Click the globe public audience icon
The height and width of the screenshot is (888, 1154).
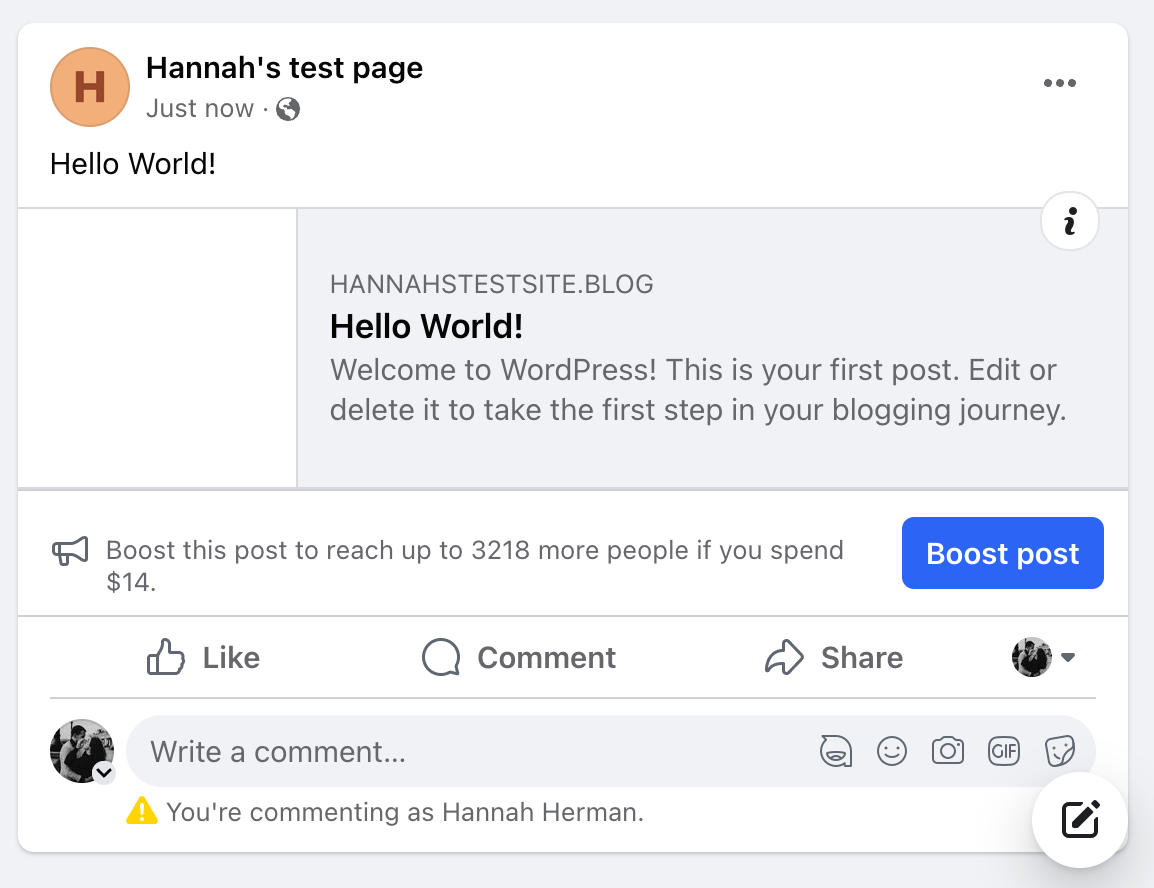click(x=288, y=109)
